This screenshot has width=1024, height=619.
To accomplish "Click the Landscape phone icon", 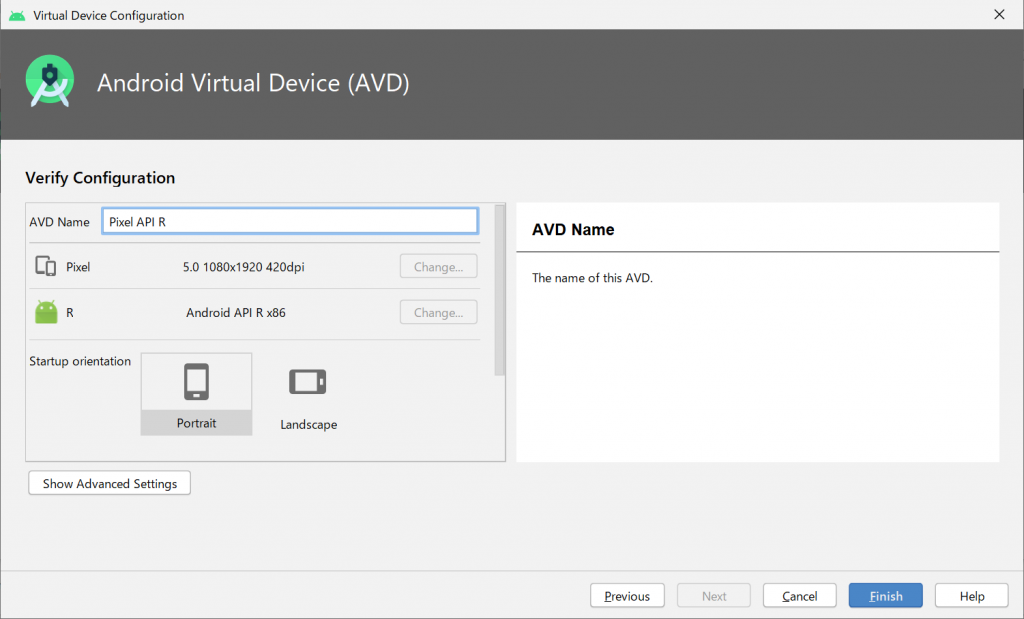I will [x=307, y=382].
